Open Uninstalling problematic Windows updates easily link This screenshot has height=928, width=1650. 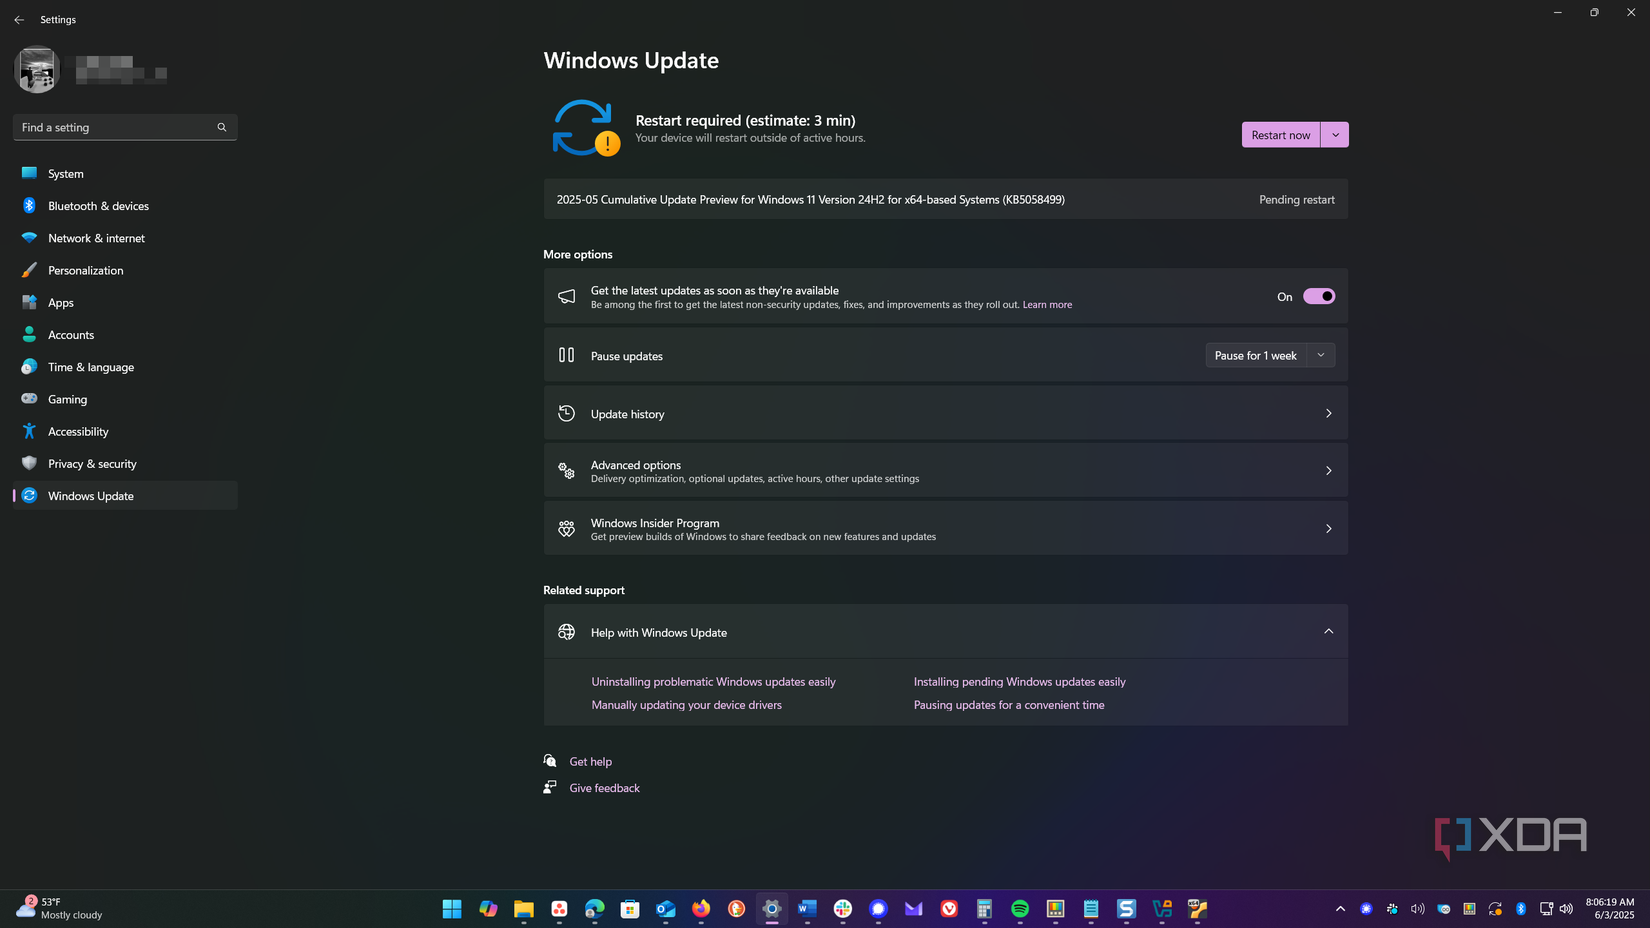click(713, 682)
